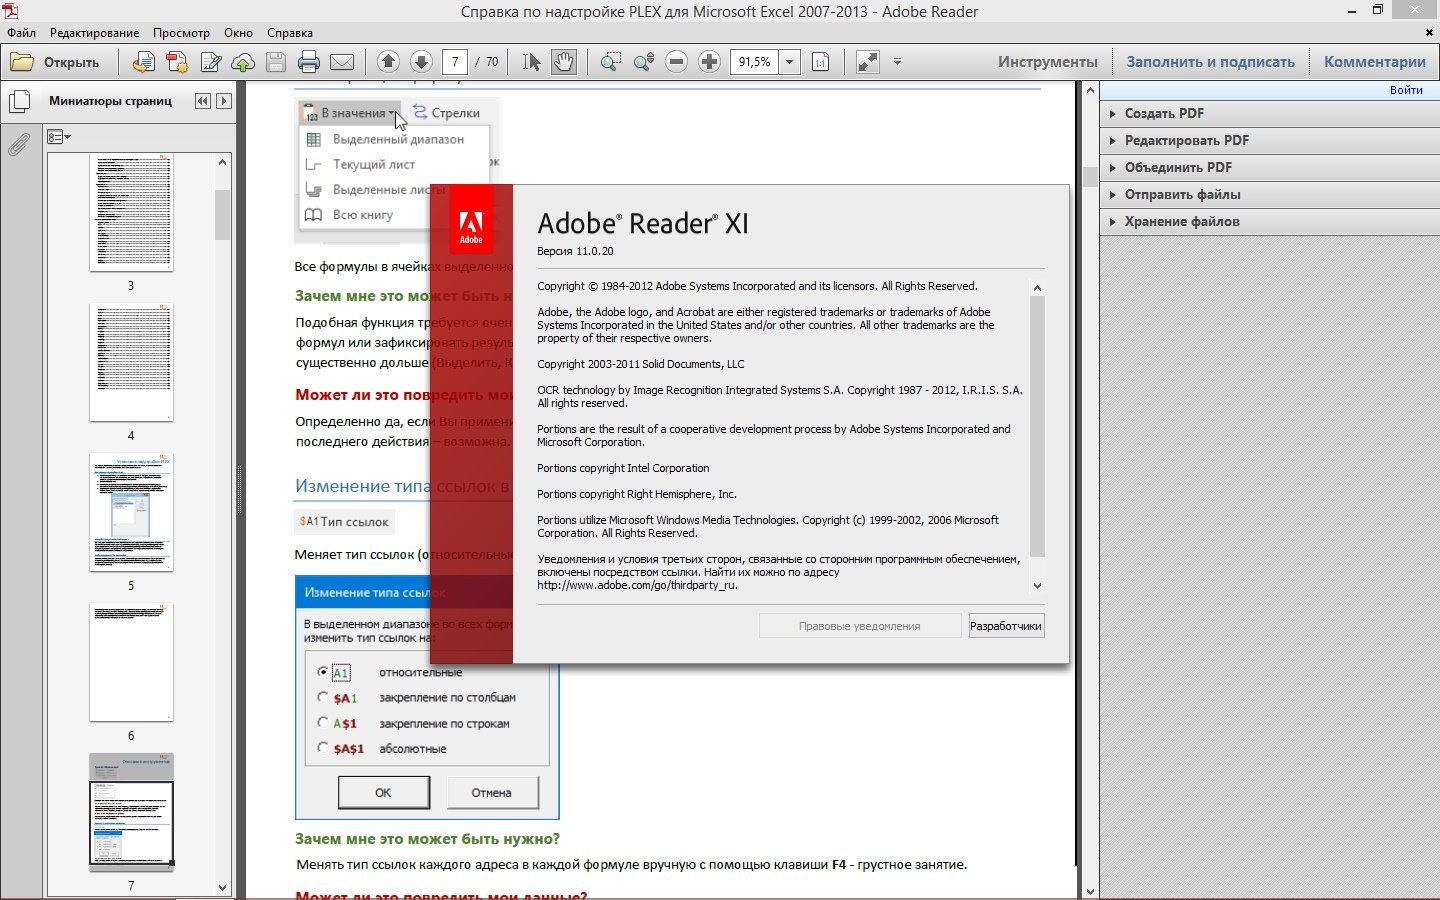Click the document vertical scrollbar thumb
This screenshot has height=900, width=1440.
click(1089, 177)
